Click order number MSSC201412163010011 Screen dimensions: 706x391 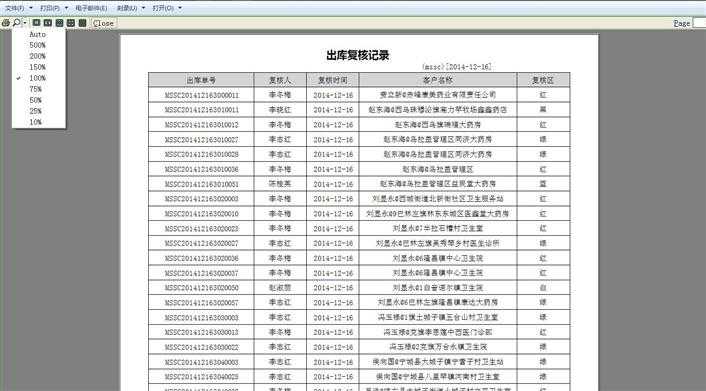(202, 110)
